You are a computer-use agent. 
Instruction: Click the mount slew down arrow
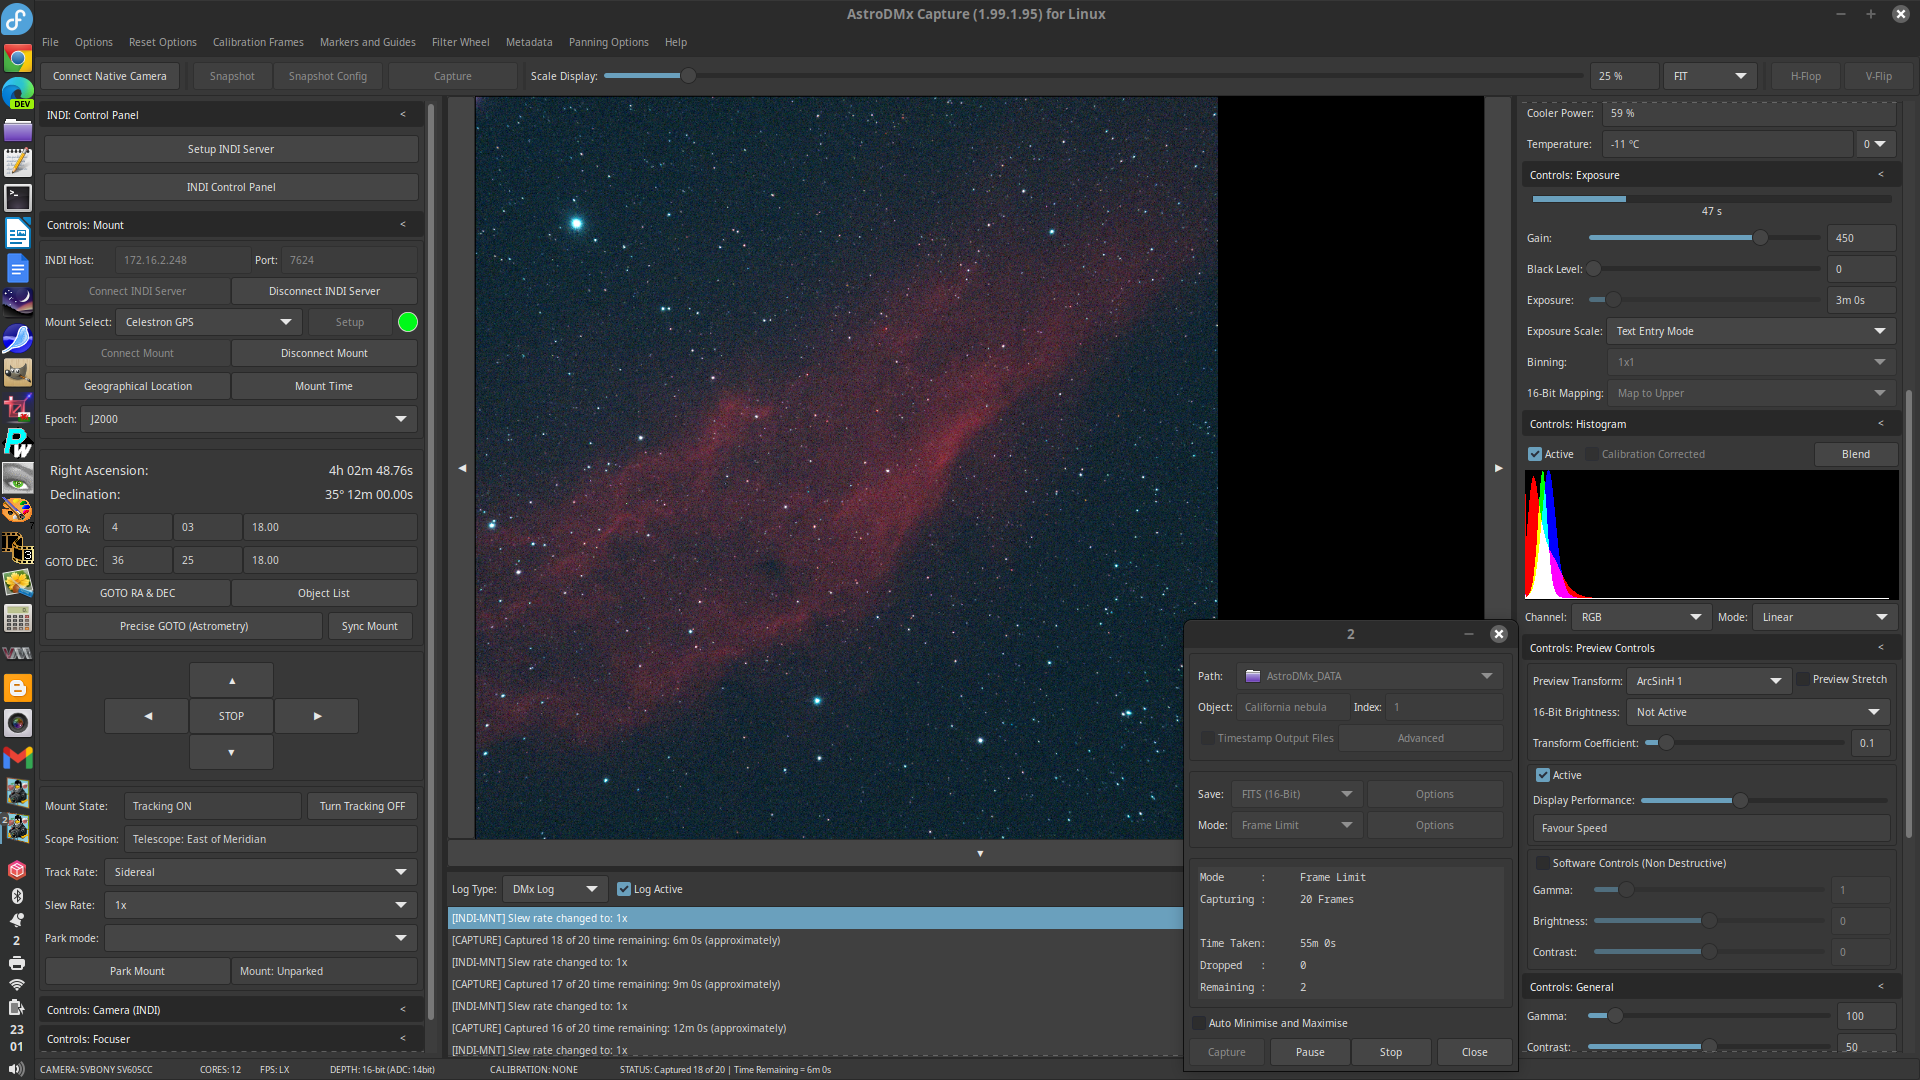tap(231, 752)
